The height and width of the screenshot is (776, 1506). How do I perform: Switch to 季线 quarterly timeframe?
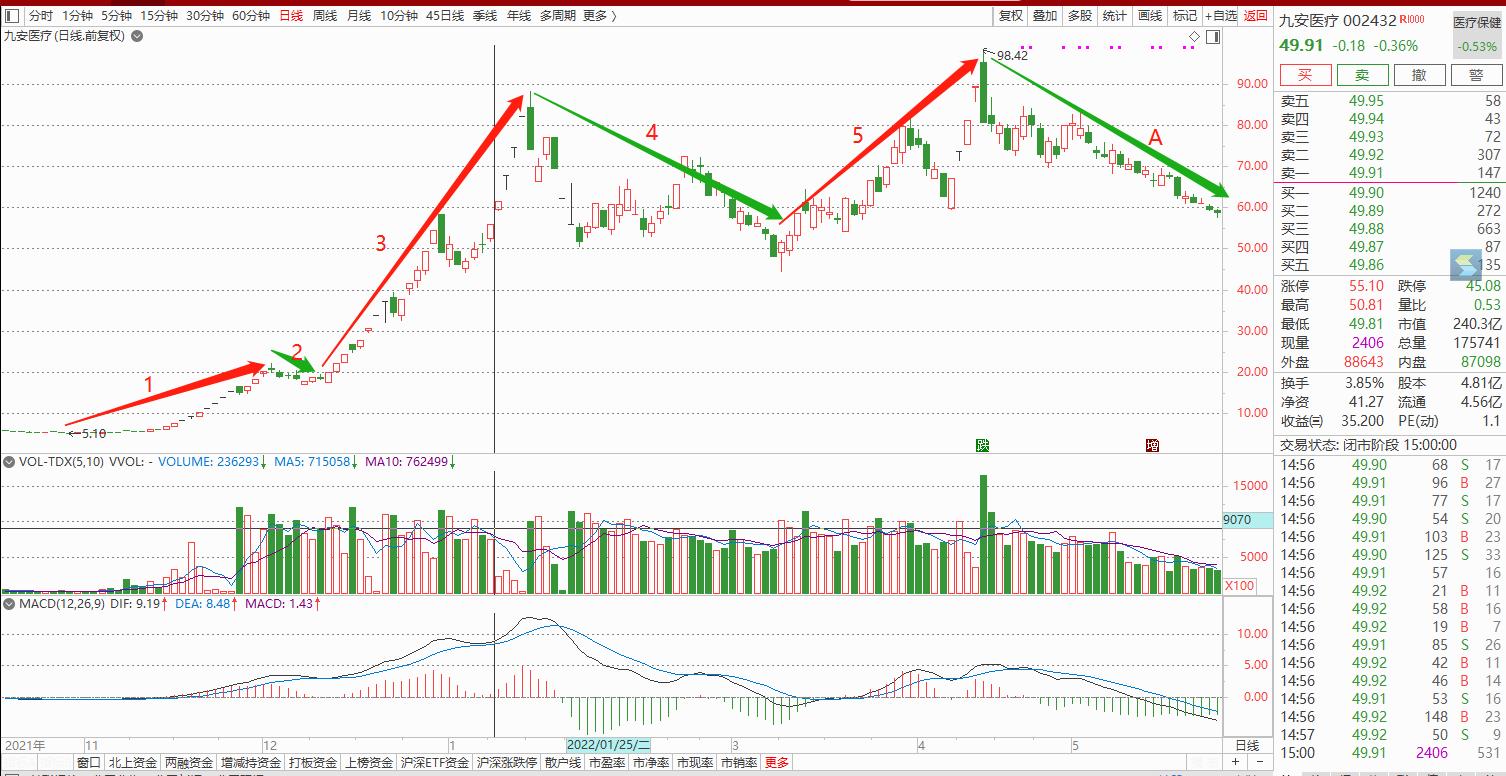(x=485, y=15)
